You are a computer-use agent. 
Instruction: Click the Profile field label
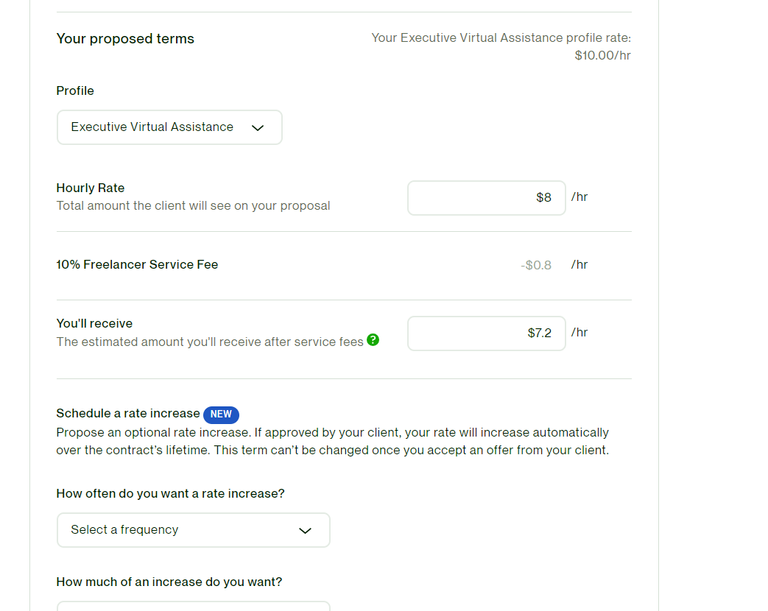(x=75, y=91)
